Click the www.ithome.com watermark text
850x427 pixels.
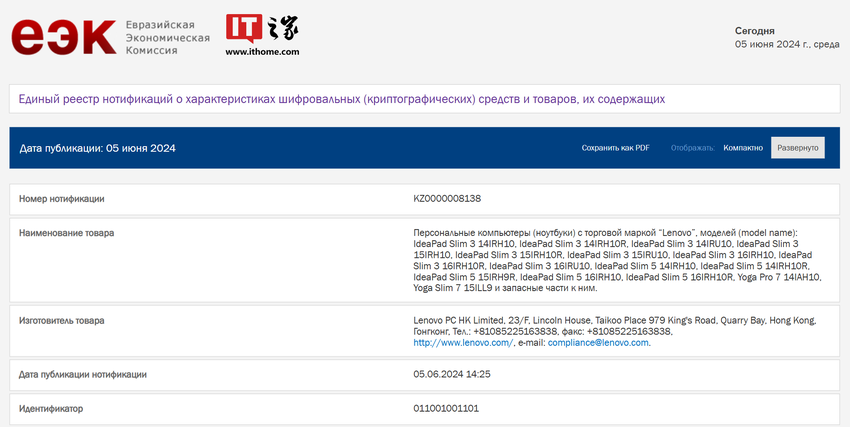coord(262,51)
